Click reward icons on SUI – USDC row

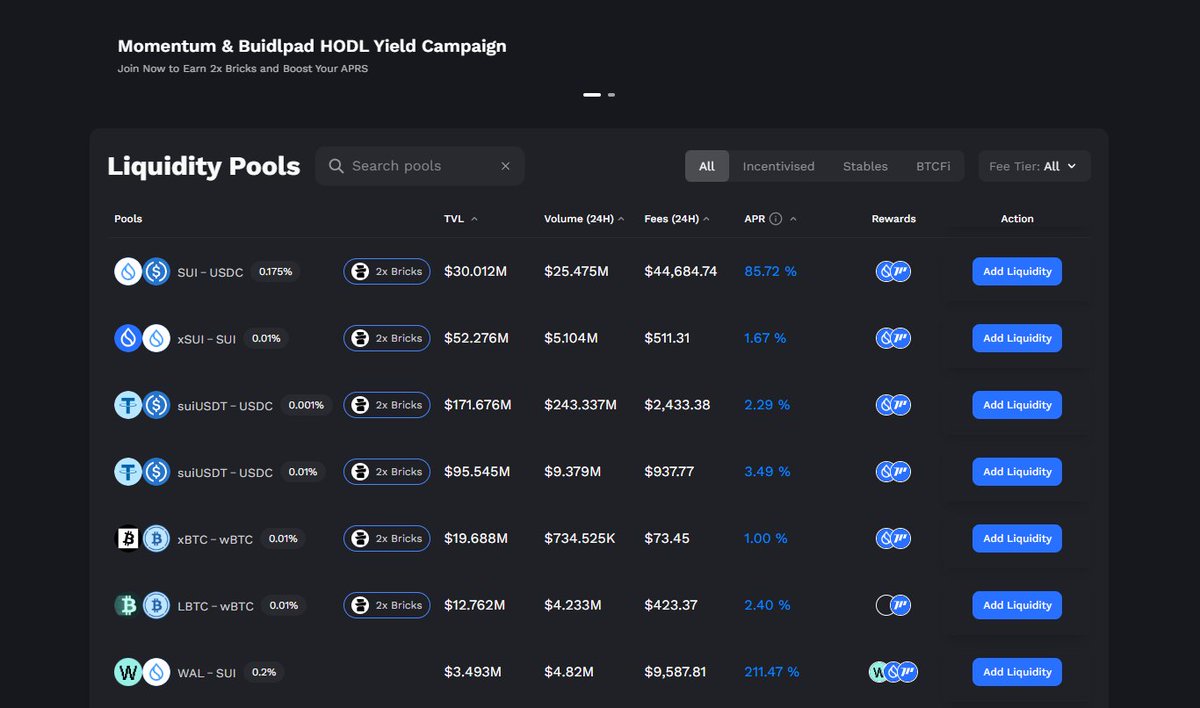[893, 271]
